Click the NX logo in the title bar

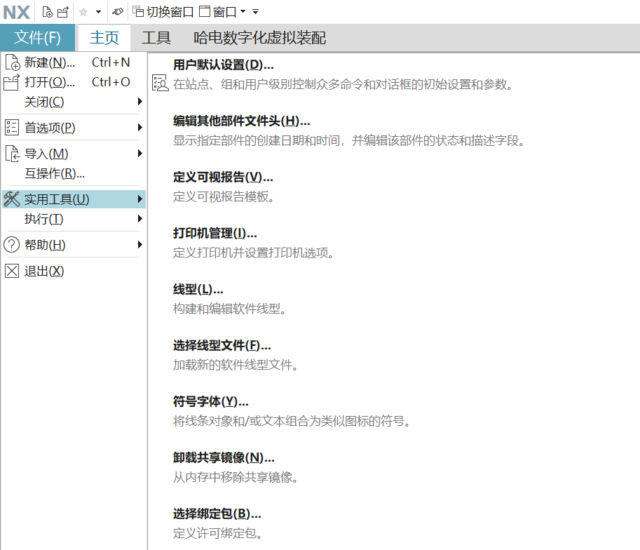[16, 12]
